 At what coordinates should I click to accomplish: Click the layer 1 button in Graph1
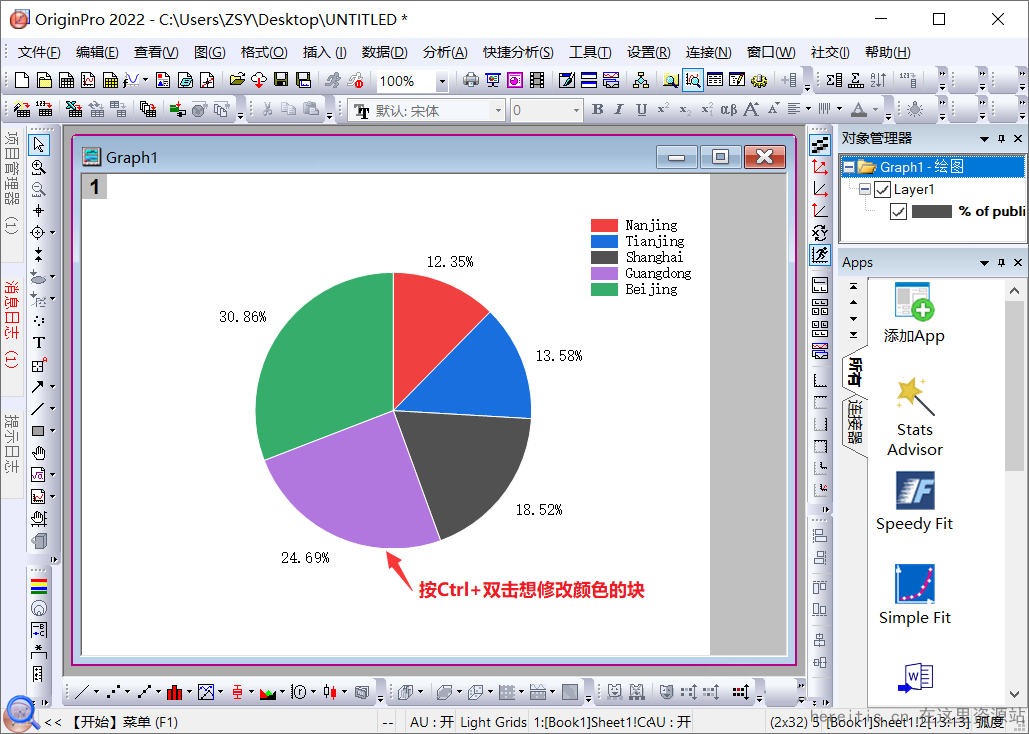pyautogui.click(x=94, y=187)
